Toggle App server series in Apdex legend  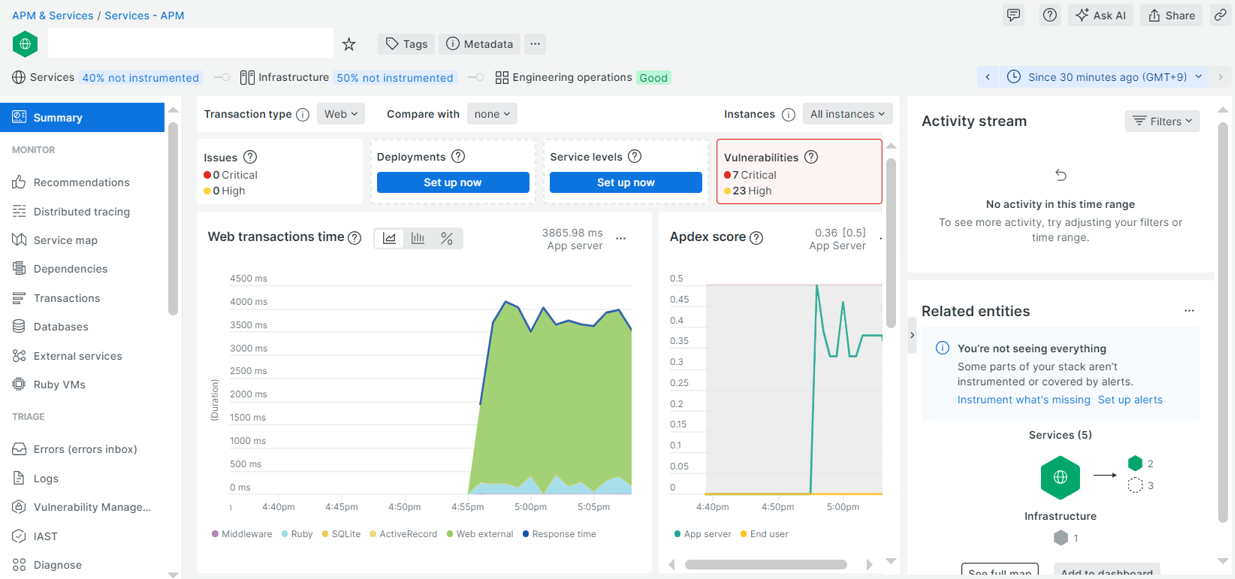[x=703, y=534]
